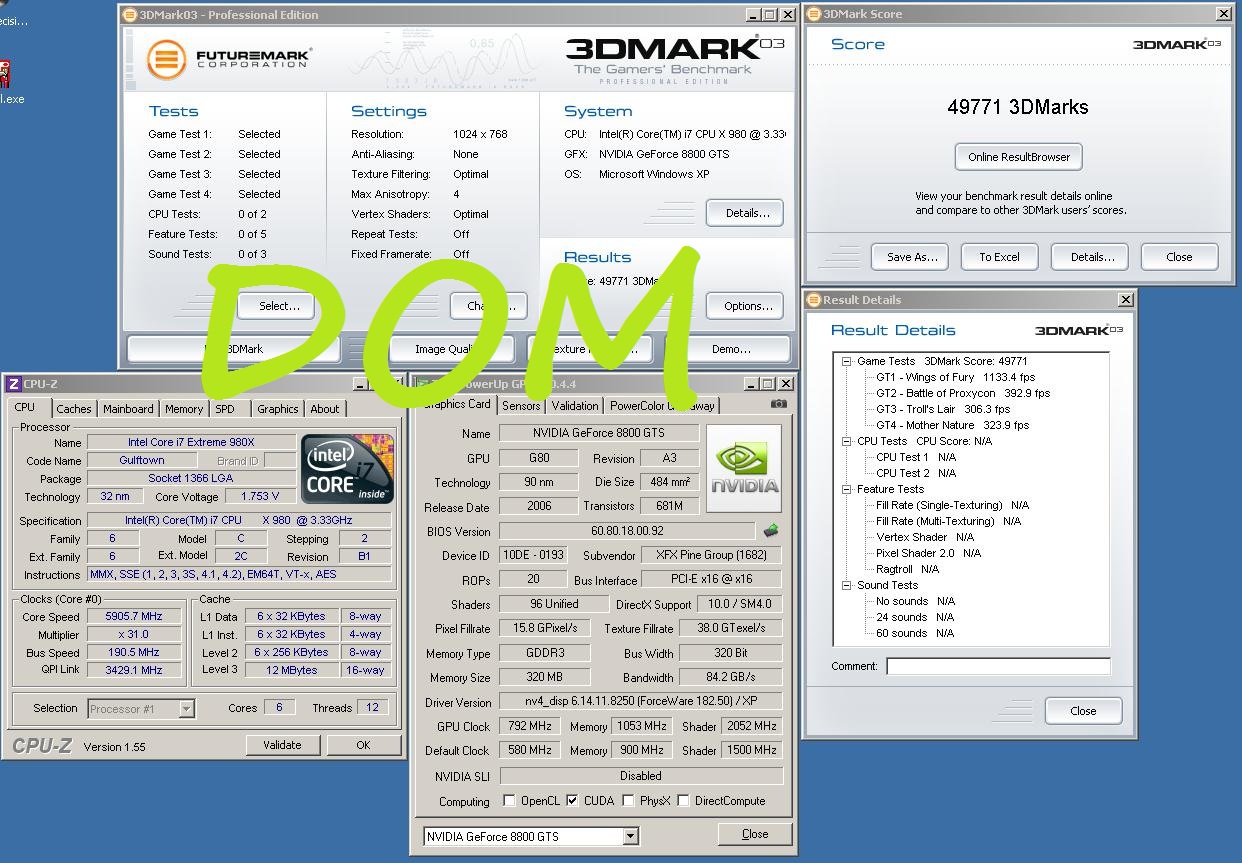This screenshot has width=1242, height=863.
Task: Click the Online ResultBrowser button
Action: click(x=1018, y=157)
